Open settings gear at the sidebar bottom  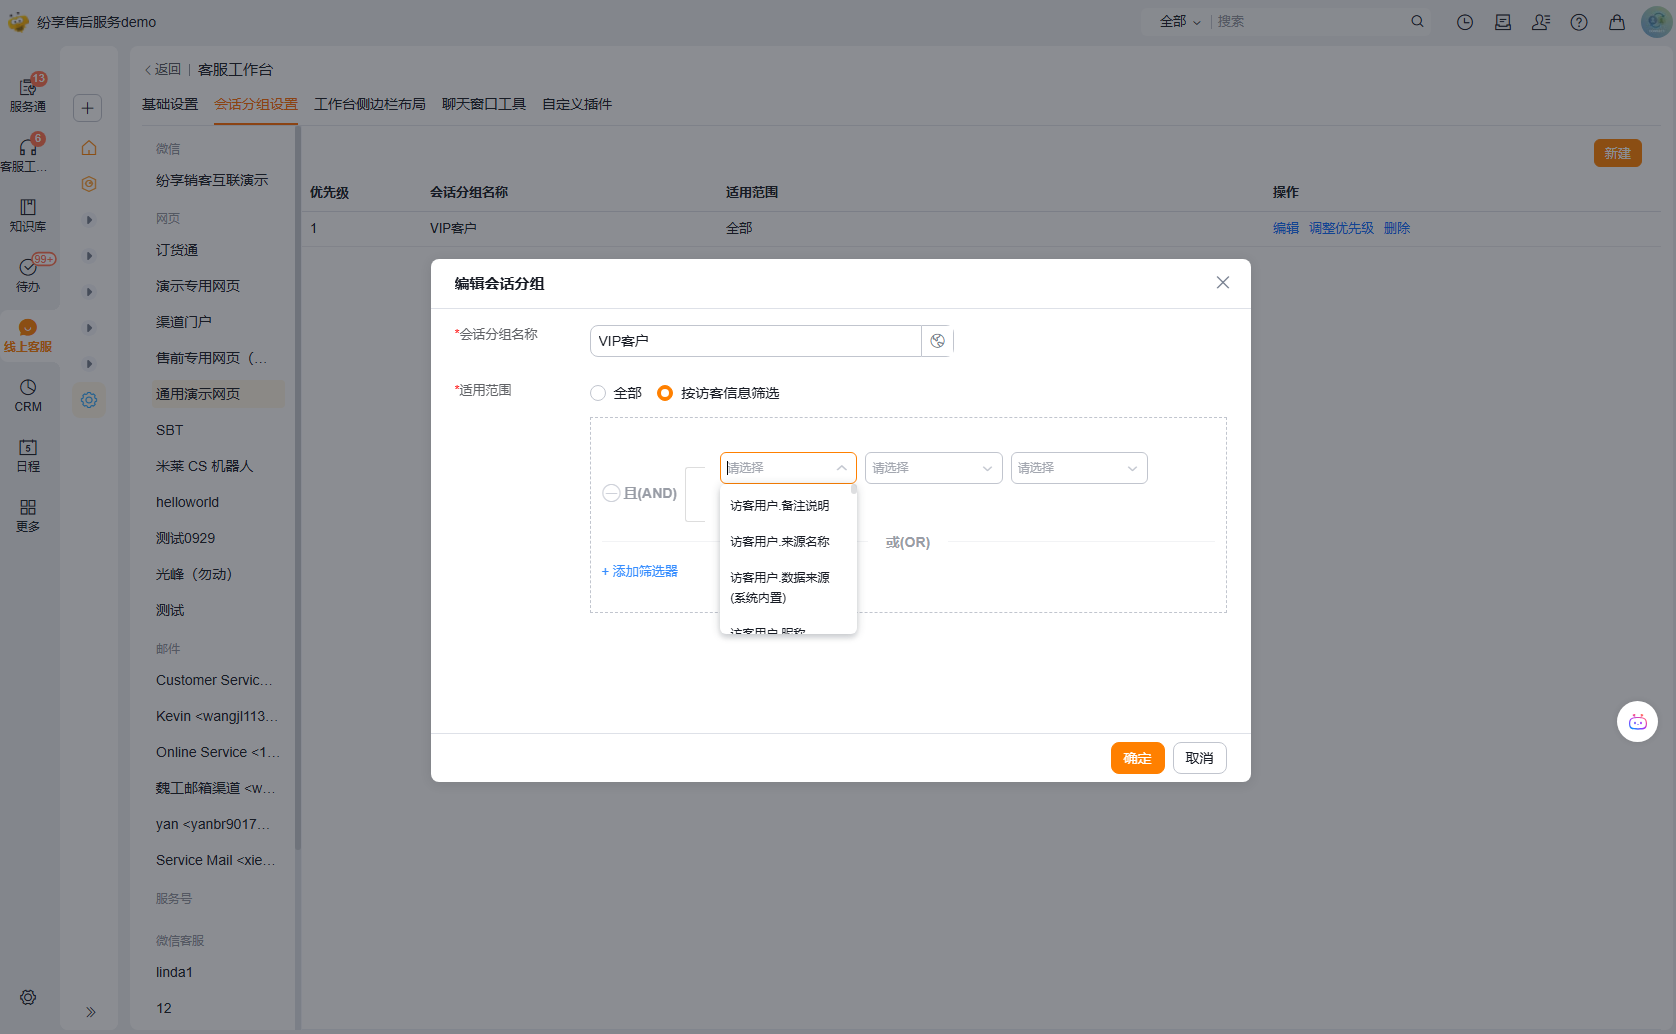click(28, 997)
